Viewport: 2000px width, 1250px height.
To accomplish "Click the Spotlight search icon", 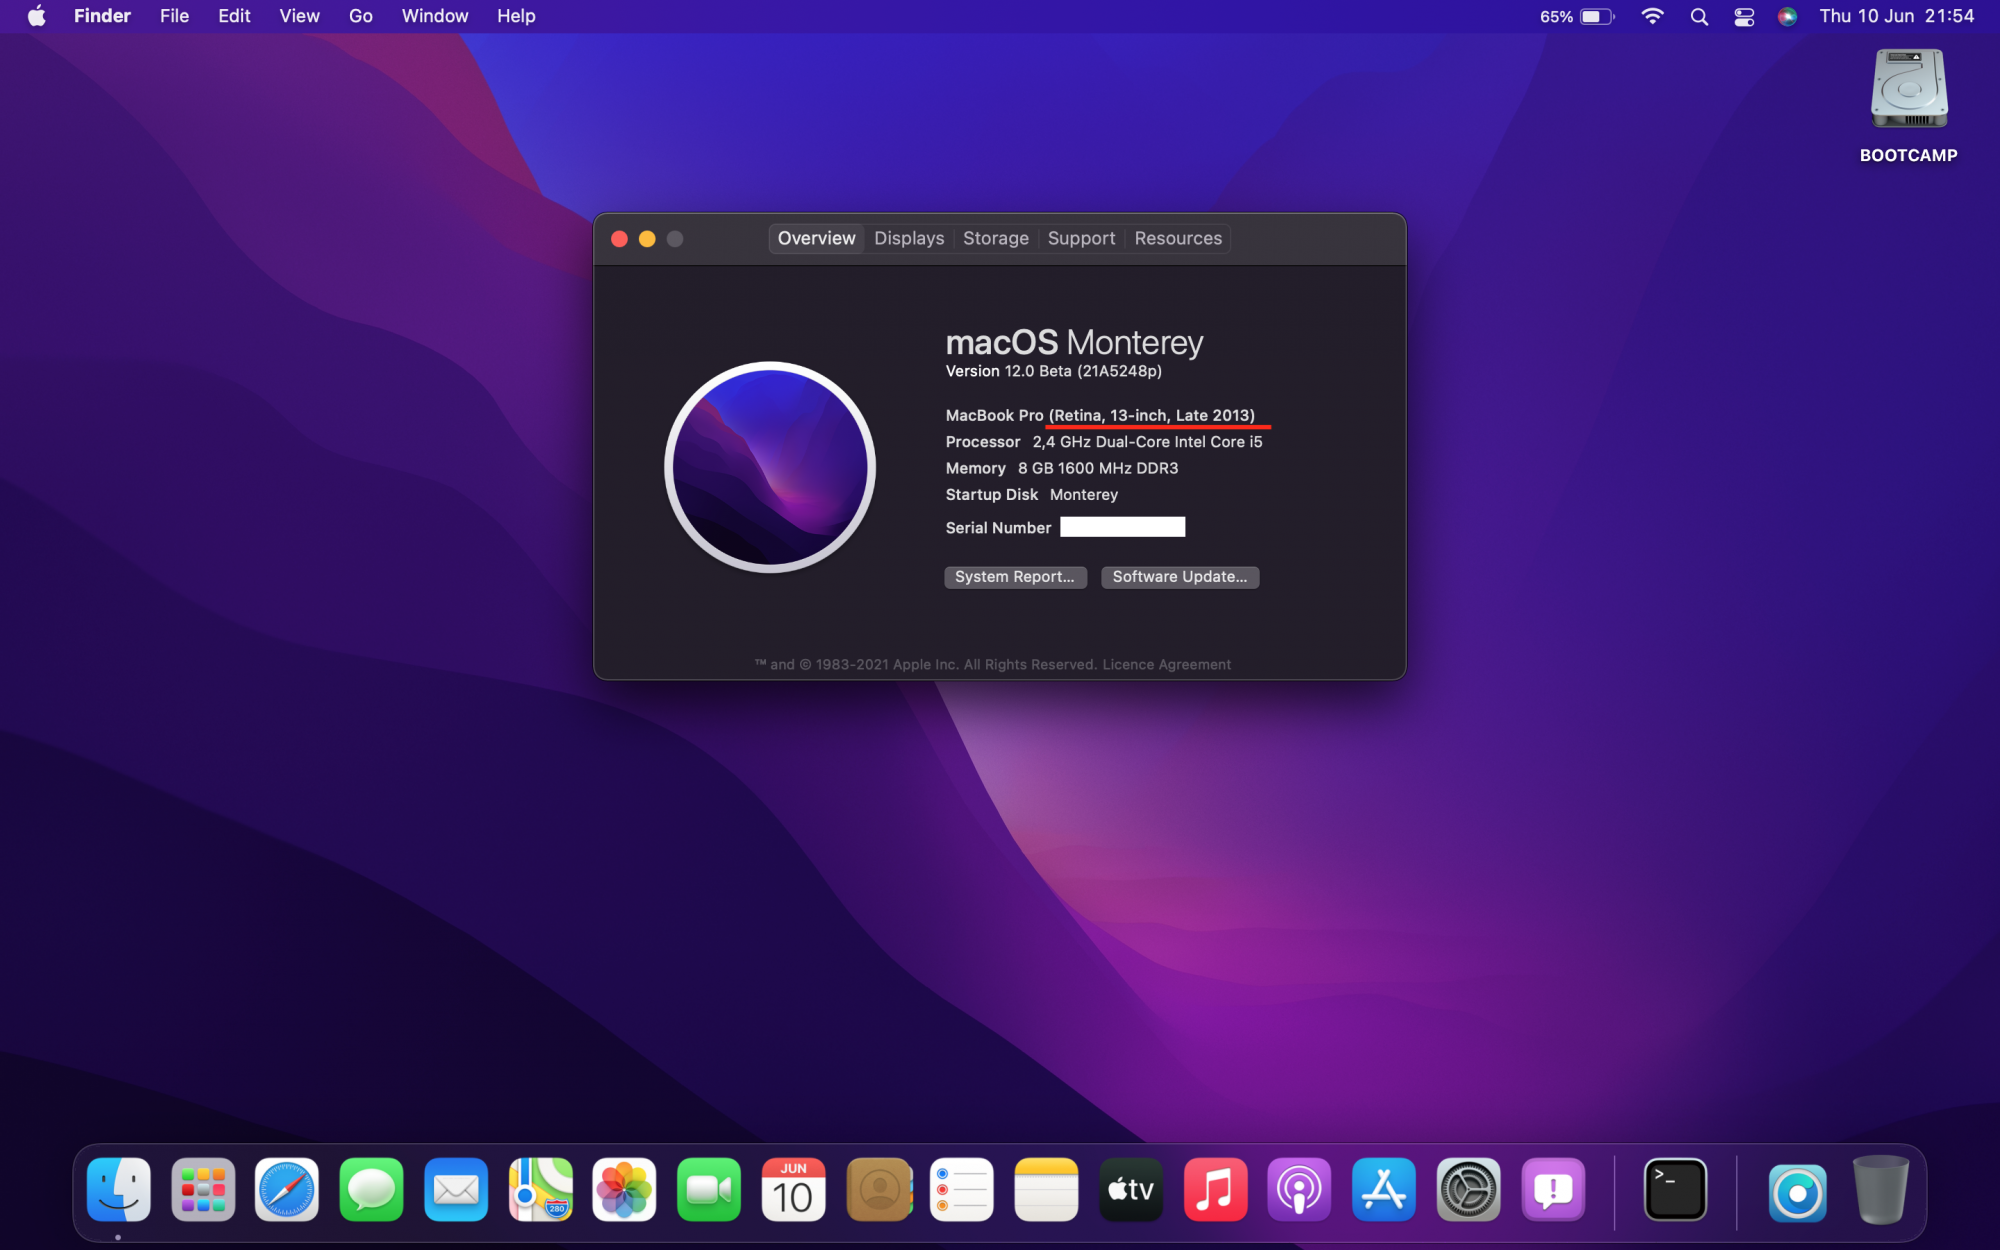I will pos(1699,17).
